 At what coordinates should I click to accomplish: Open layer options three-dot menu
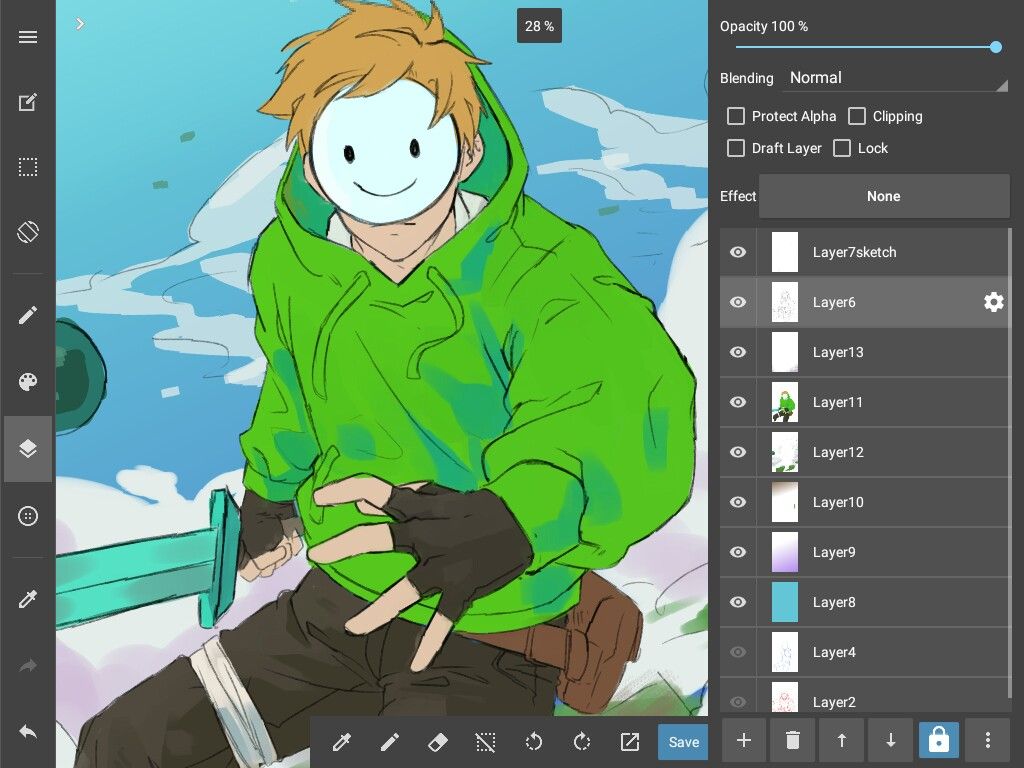click(987, 740)
